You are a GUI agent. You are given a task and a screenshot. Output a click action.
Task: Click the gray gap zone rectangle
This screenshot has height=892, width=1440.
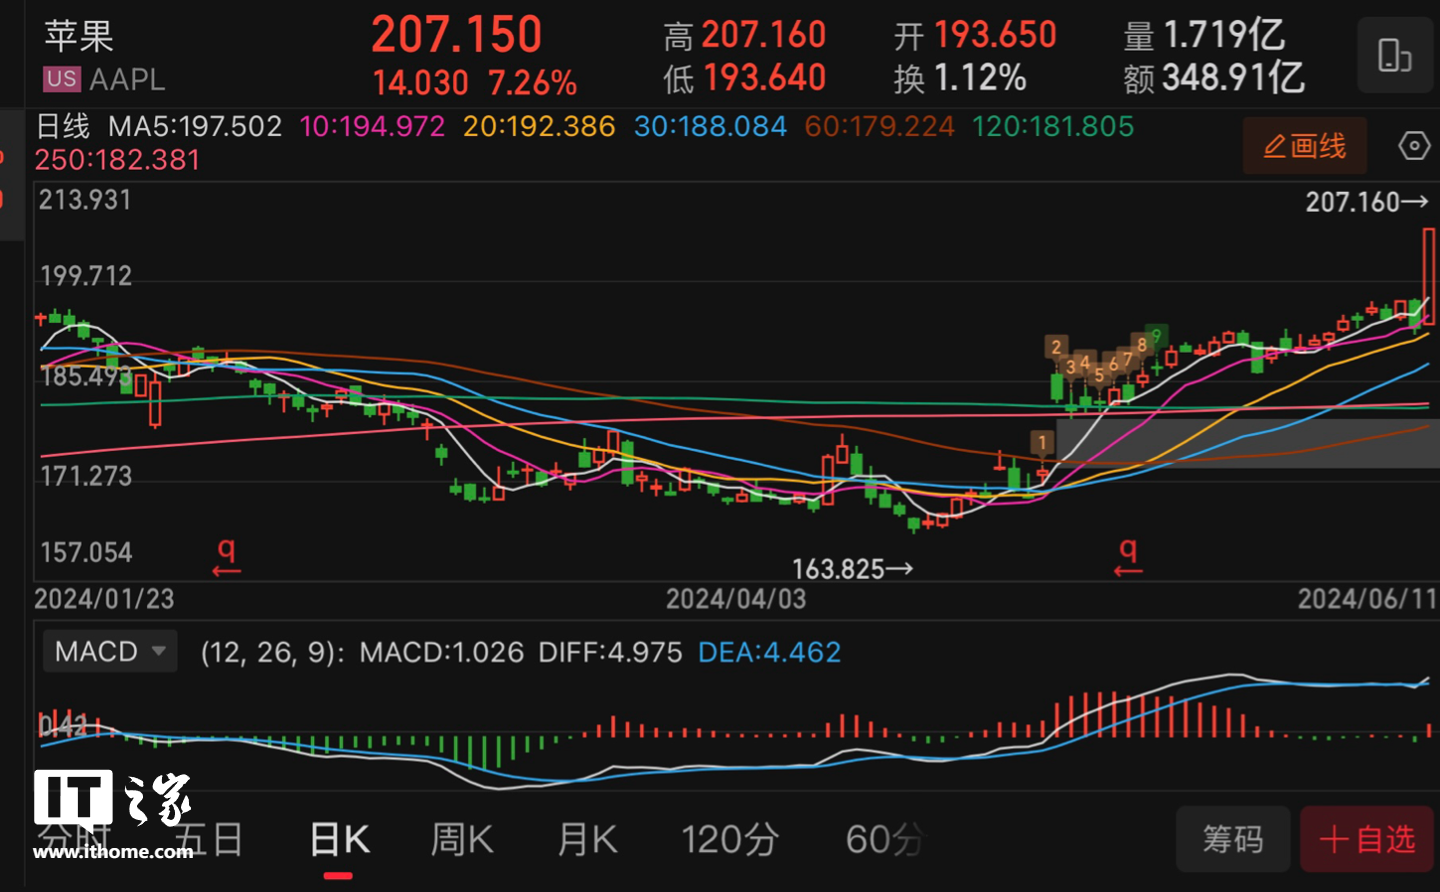point(1248,443)
